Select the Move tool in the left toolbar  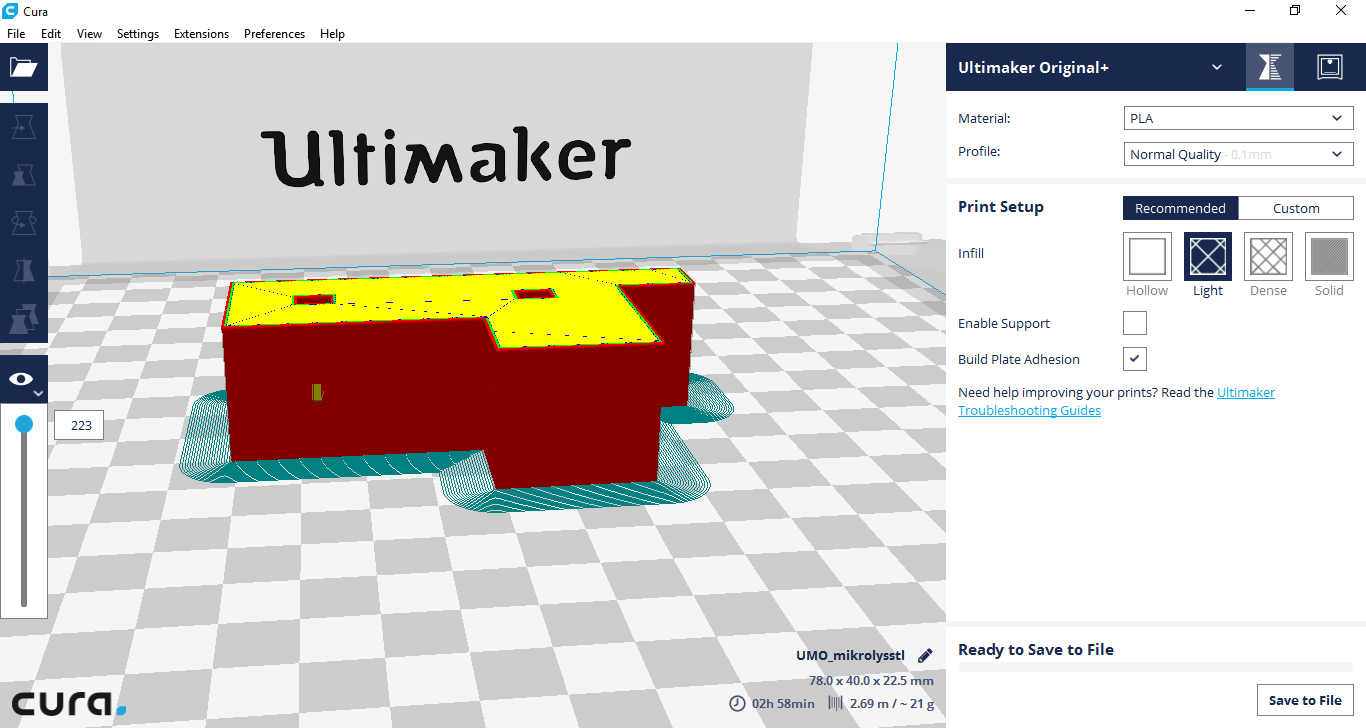tap(23, 127)
